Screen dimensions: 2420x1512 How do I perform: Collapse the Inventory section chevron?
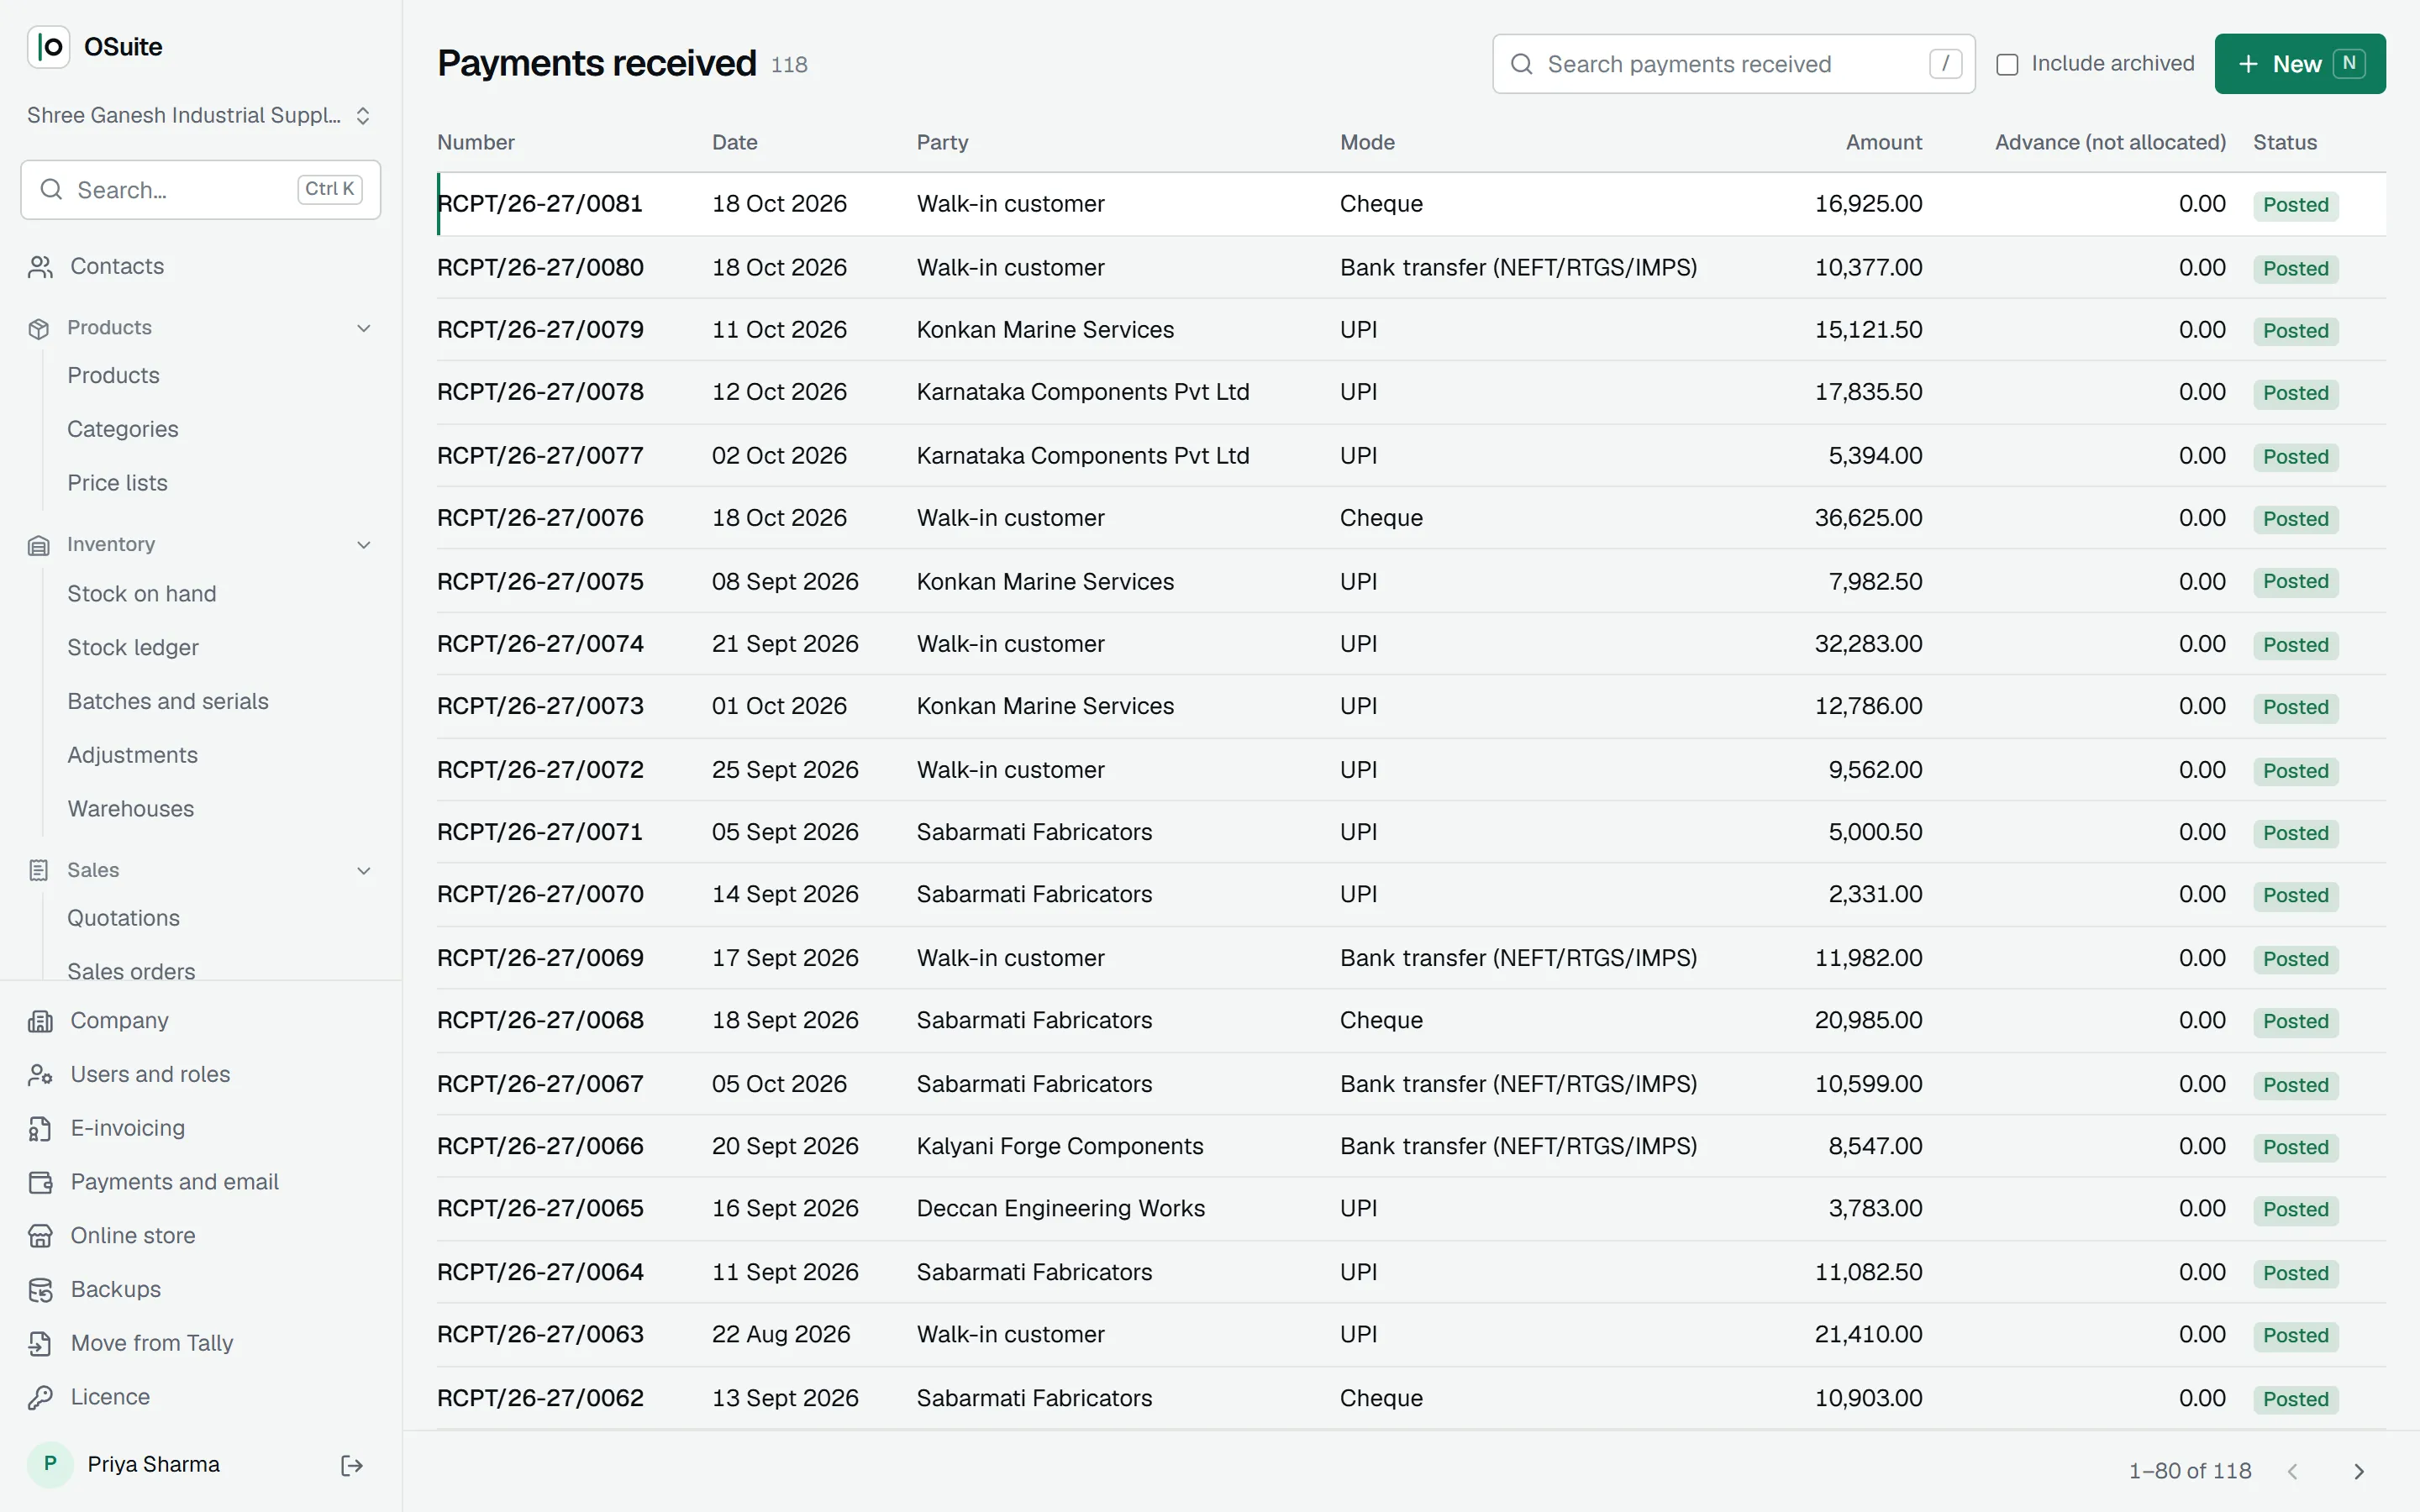[364, 545]
